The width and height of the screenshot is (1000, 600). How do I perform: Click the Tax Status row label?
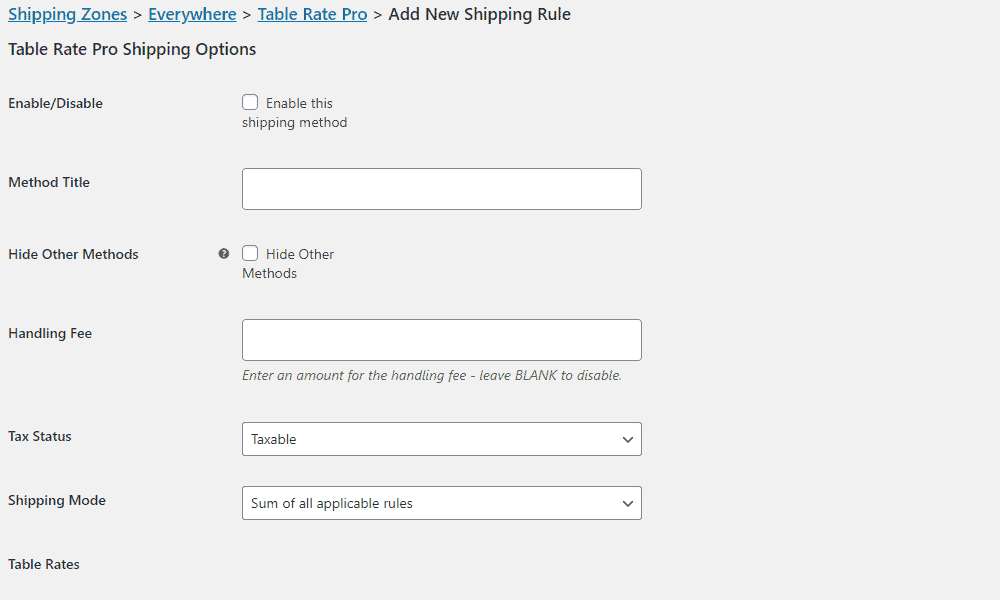click(x=40, y=436)
